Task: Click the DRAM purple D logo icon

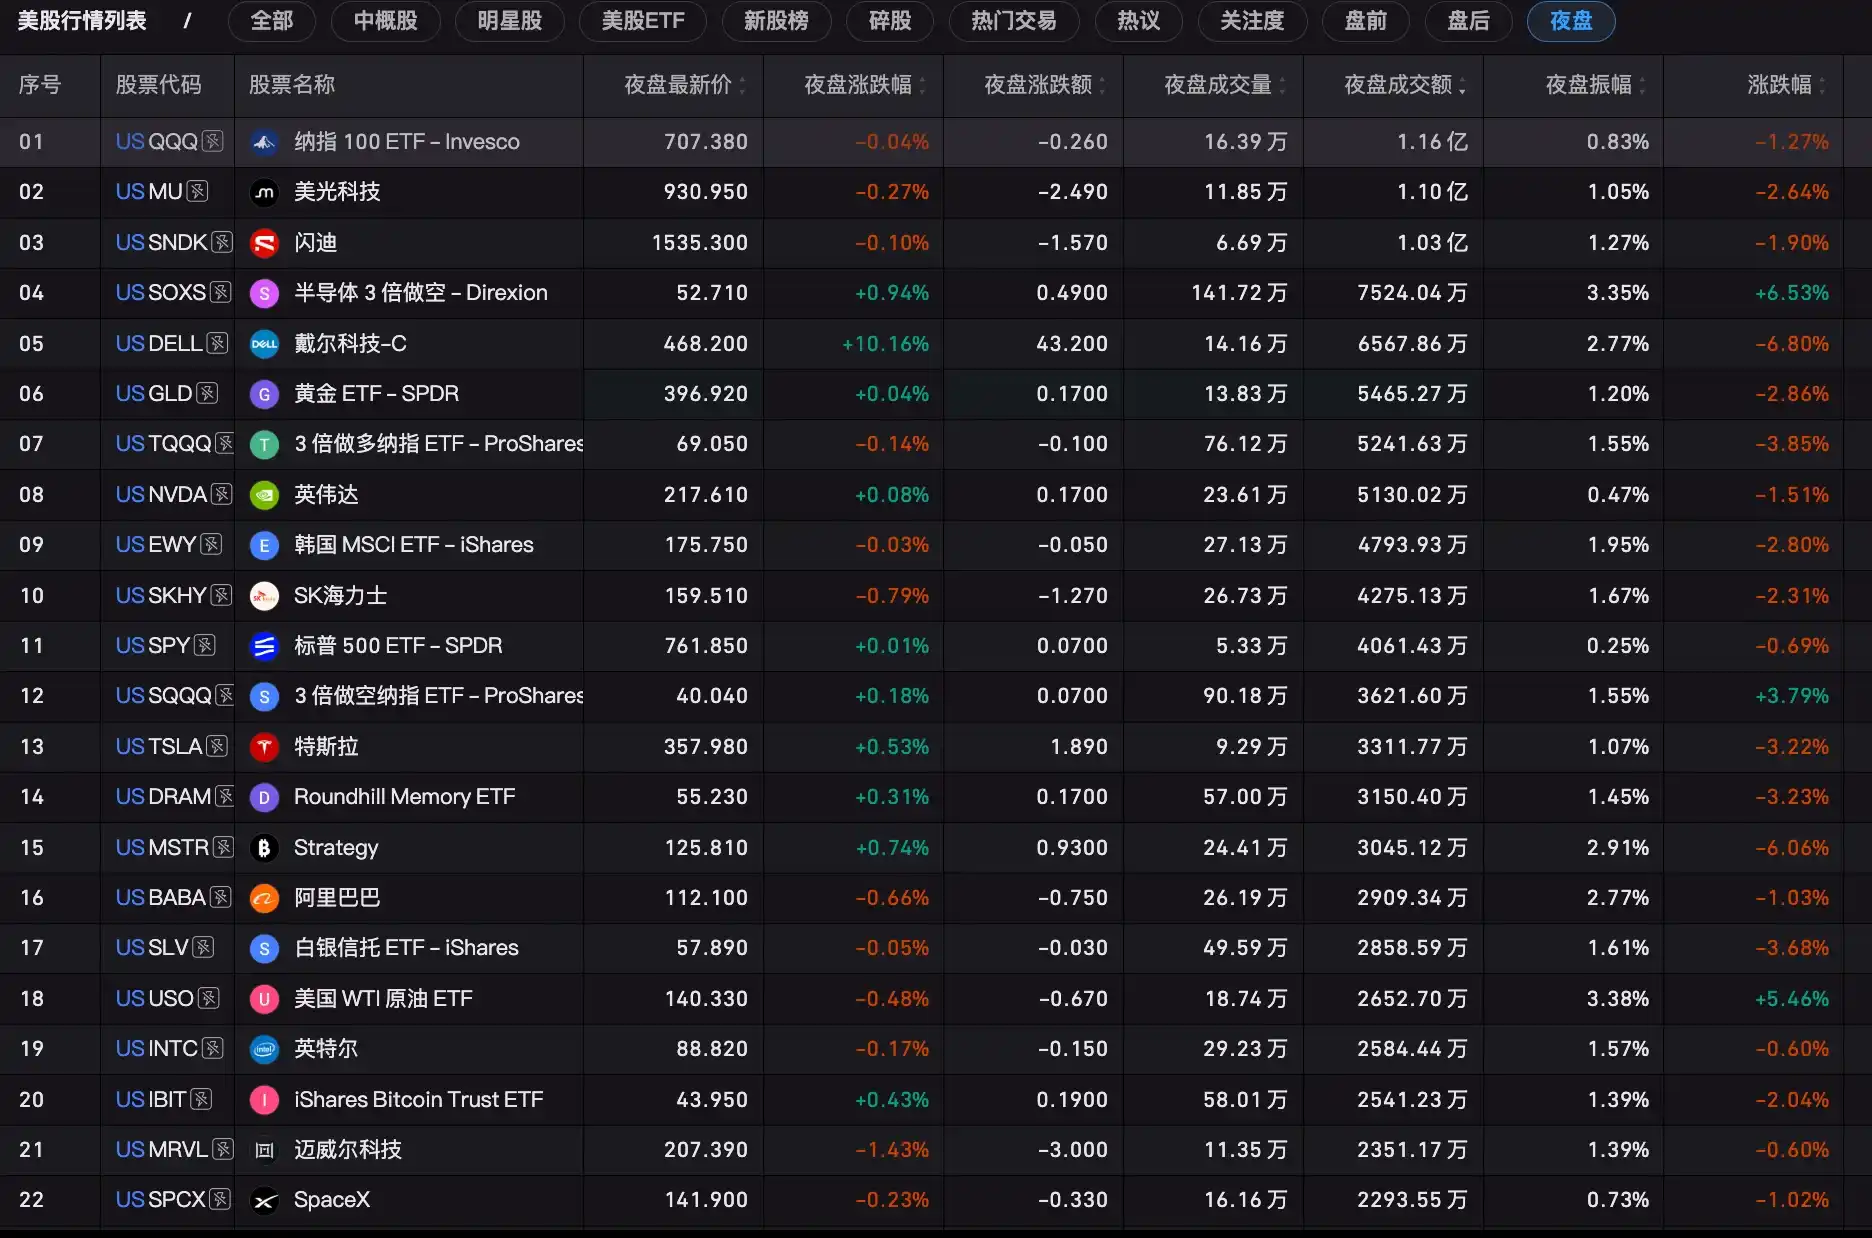Action: tap(264, 797)
